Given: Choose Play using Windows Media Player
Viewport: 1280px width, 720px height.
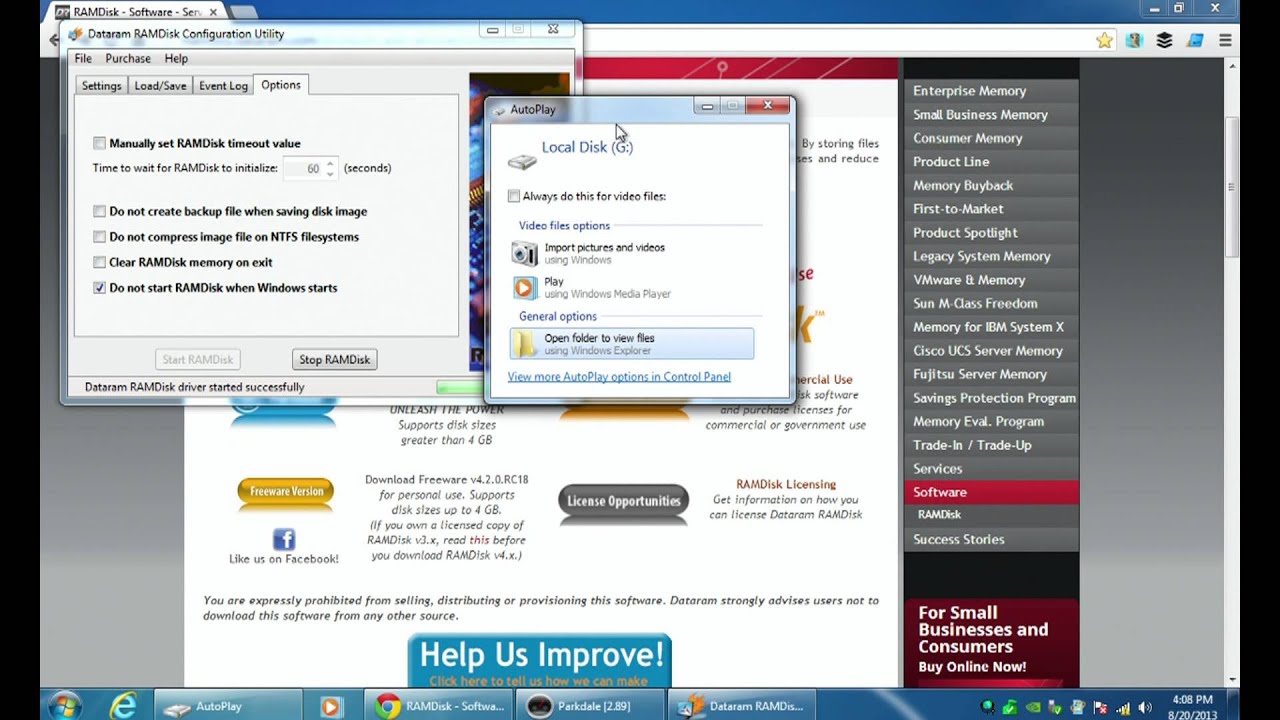Looking at the screenshot, I should click(x=632, y=288).
